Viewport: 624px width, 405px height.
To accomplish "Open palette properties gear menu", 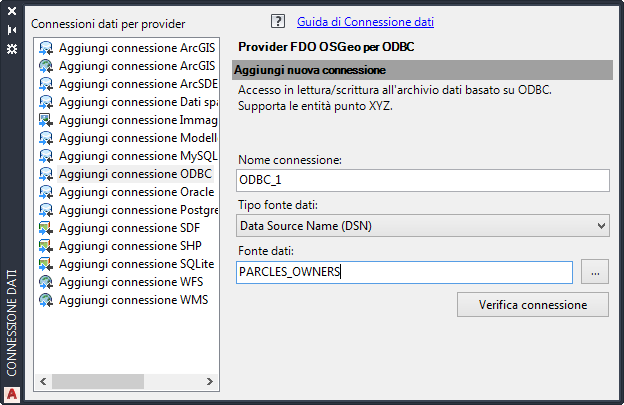I will [12, 47].
